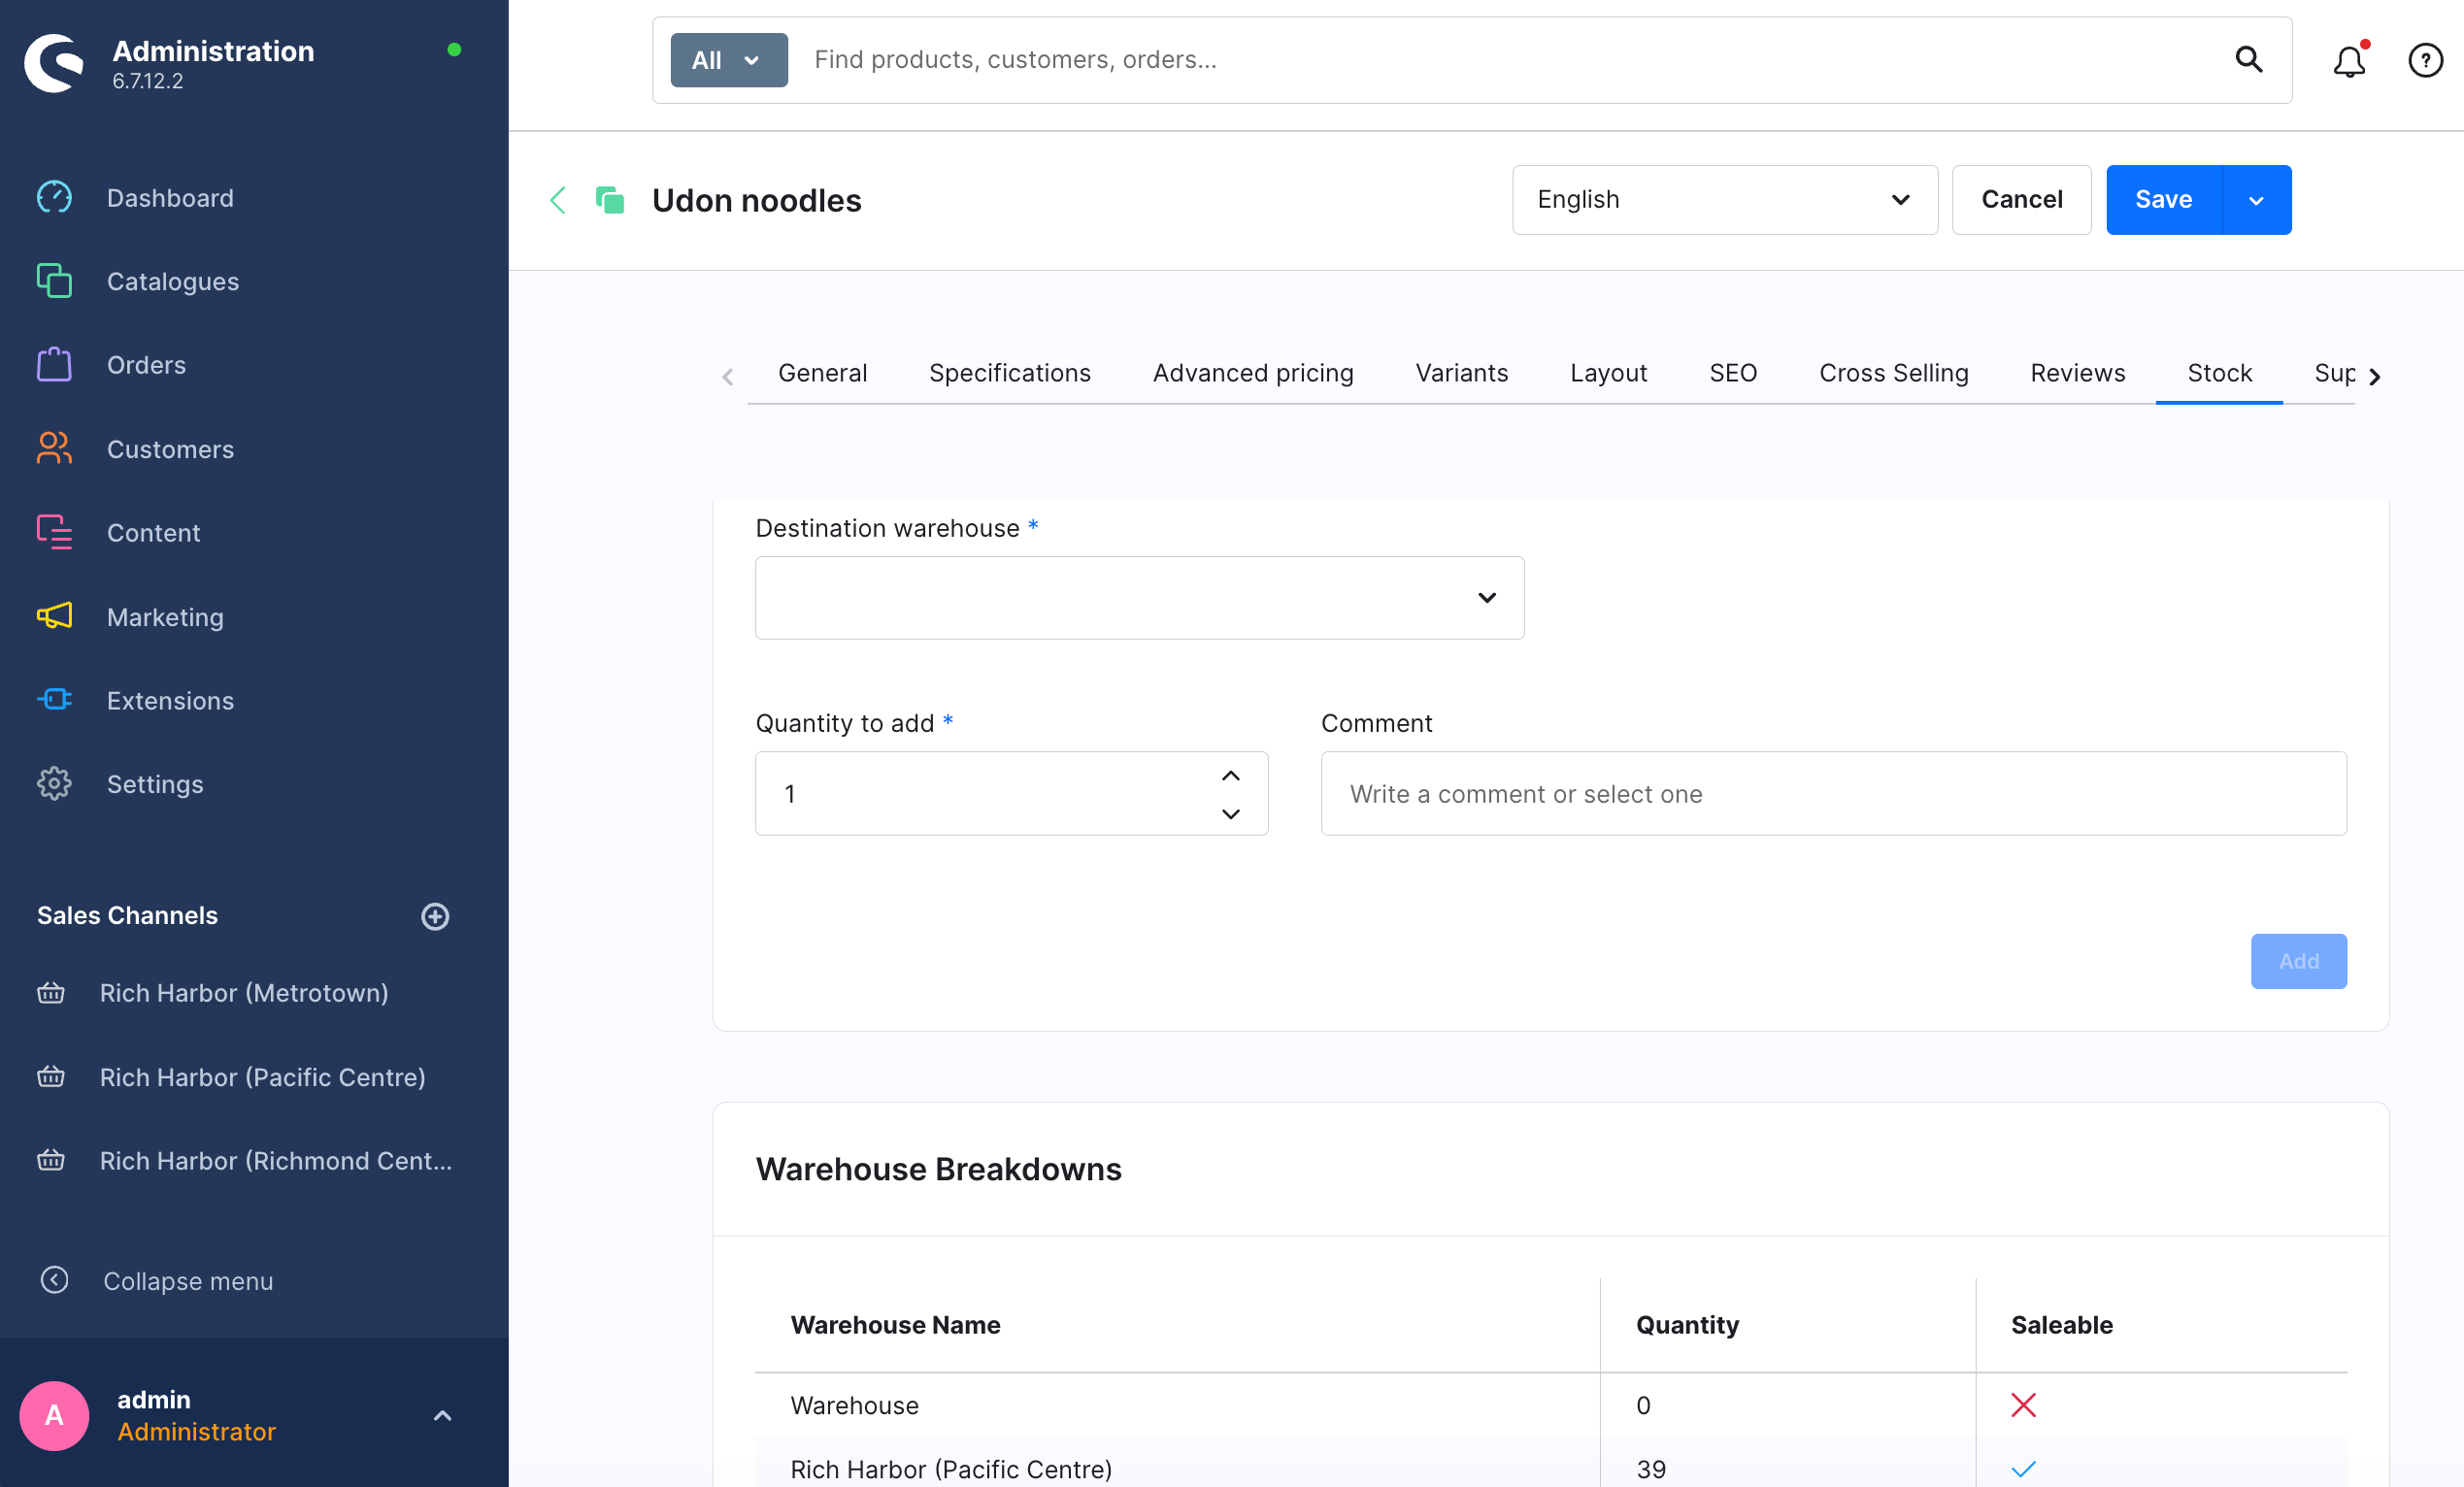Click the product icon beside Udon noodles
This screenshot has width=2464, height=1487.
[610, 200]
